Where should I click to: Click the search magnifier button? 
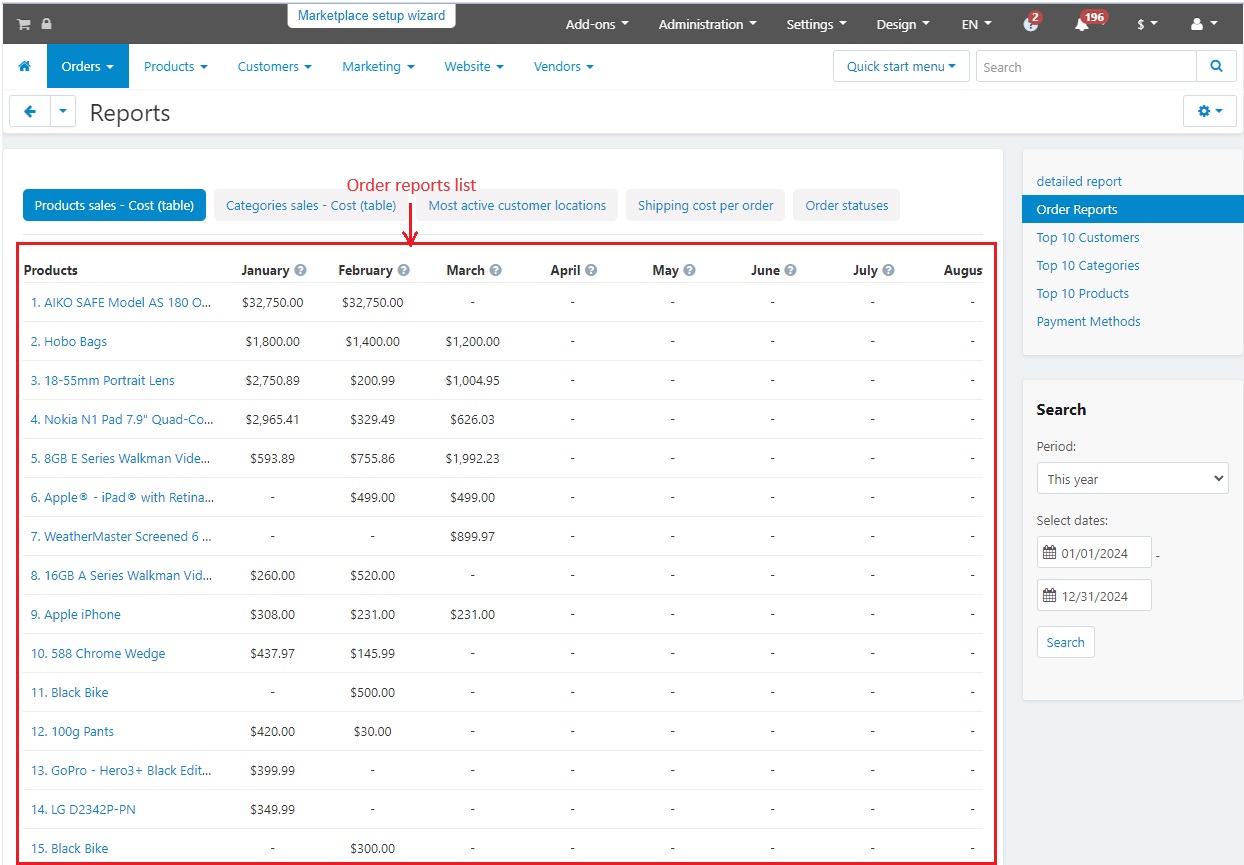(x=1216, y=67)
